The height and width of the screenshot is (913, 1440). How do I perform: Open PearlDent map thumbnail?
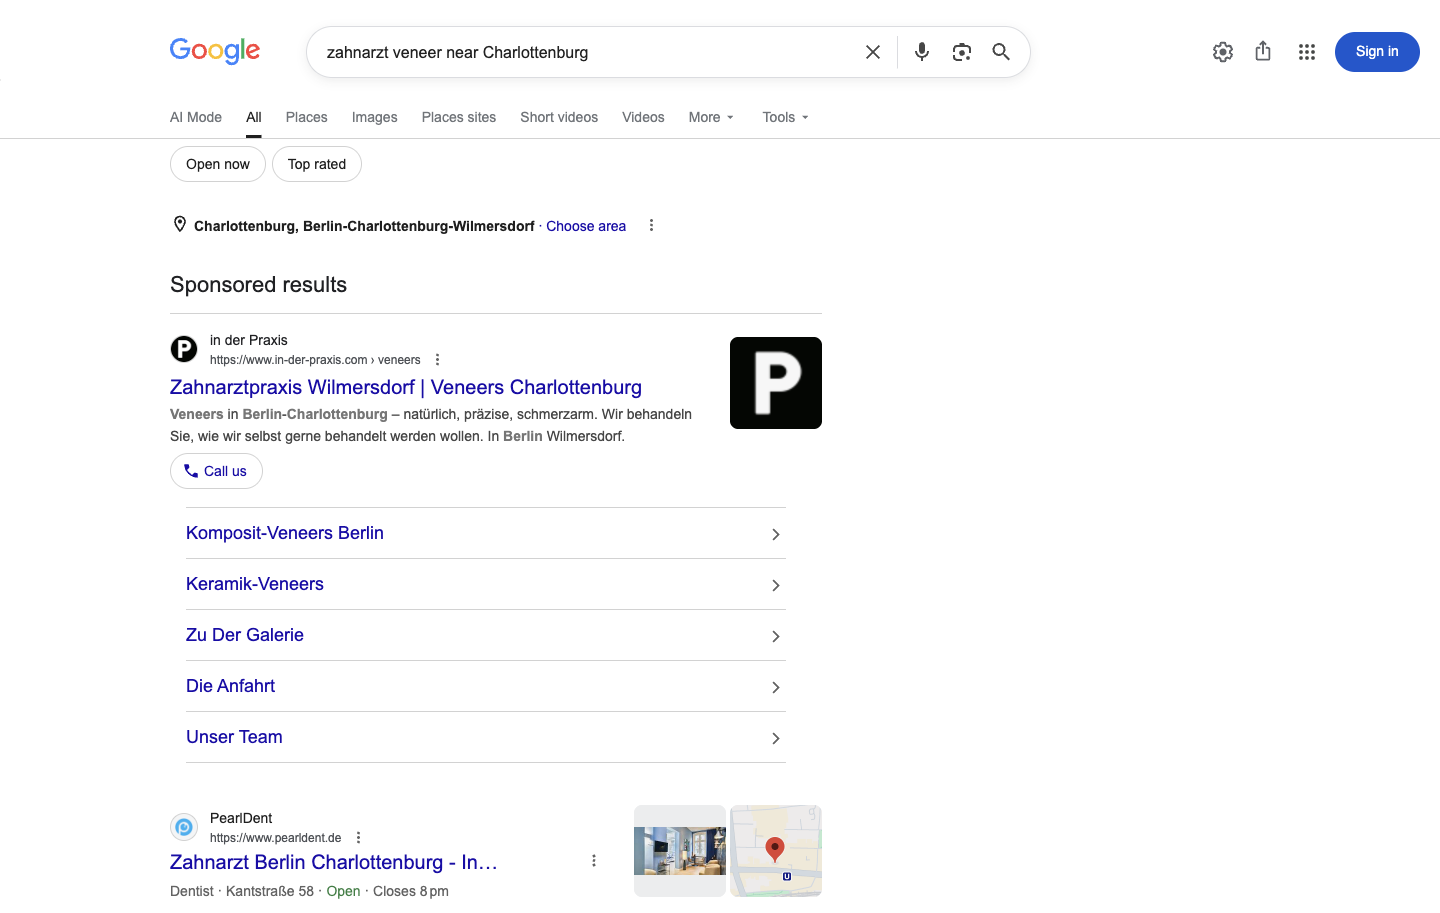pyautogui.click(x=776, y=851)
